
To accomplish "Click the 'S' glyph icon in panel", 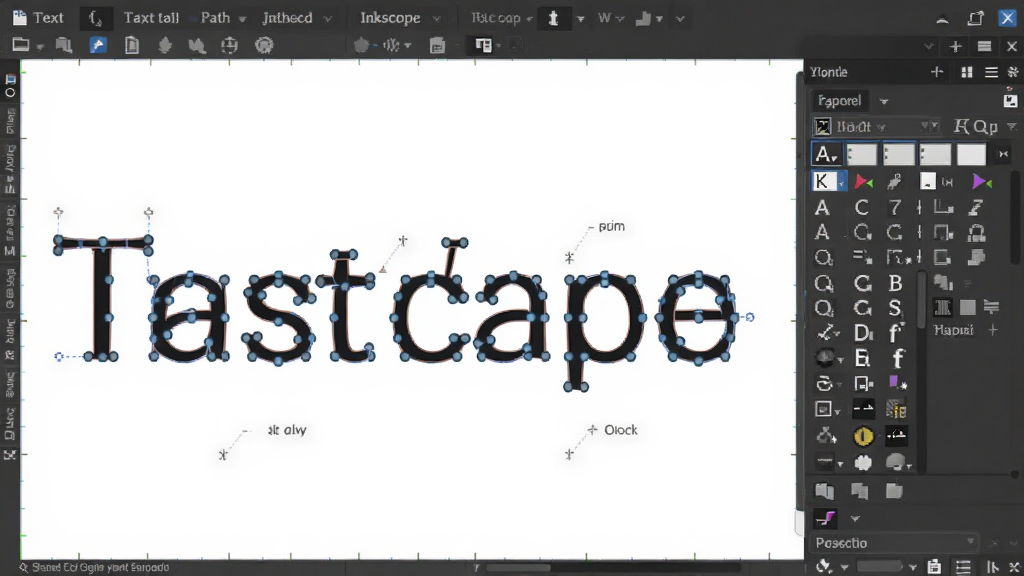I will [x=895, y=308].
